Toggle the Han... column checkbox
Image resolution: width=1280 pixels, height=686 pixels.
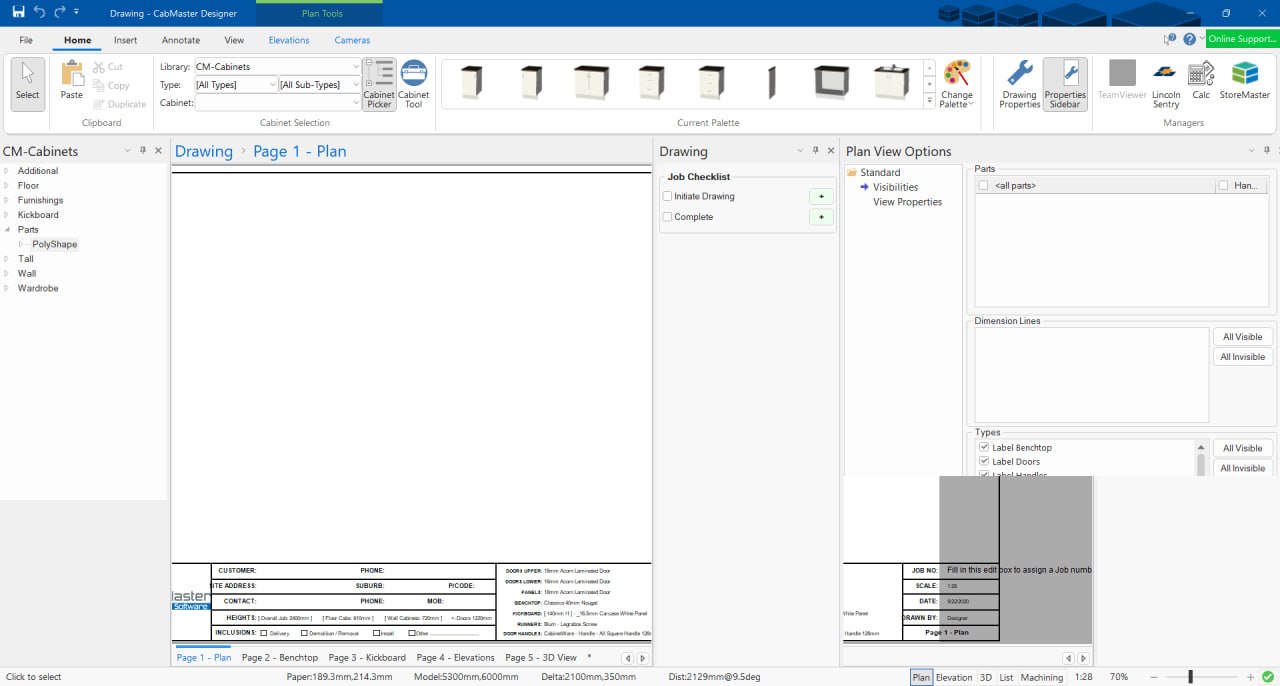1223,186
